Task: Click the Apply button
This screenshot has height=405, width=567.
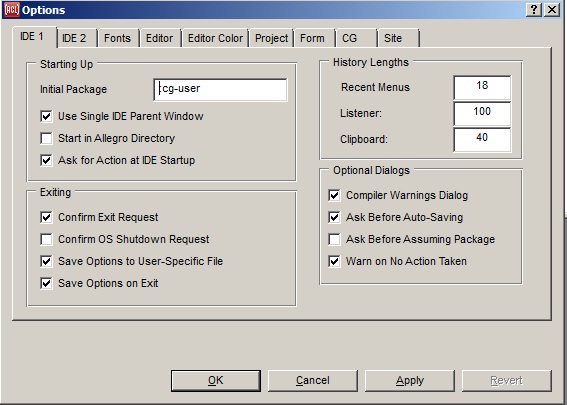Action: [410, 380]
